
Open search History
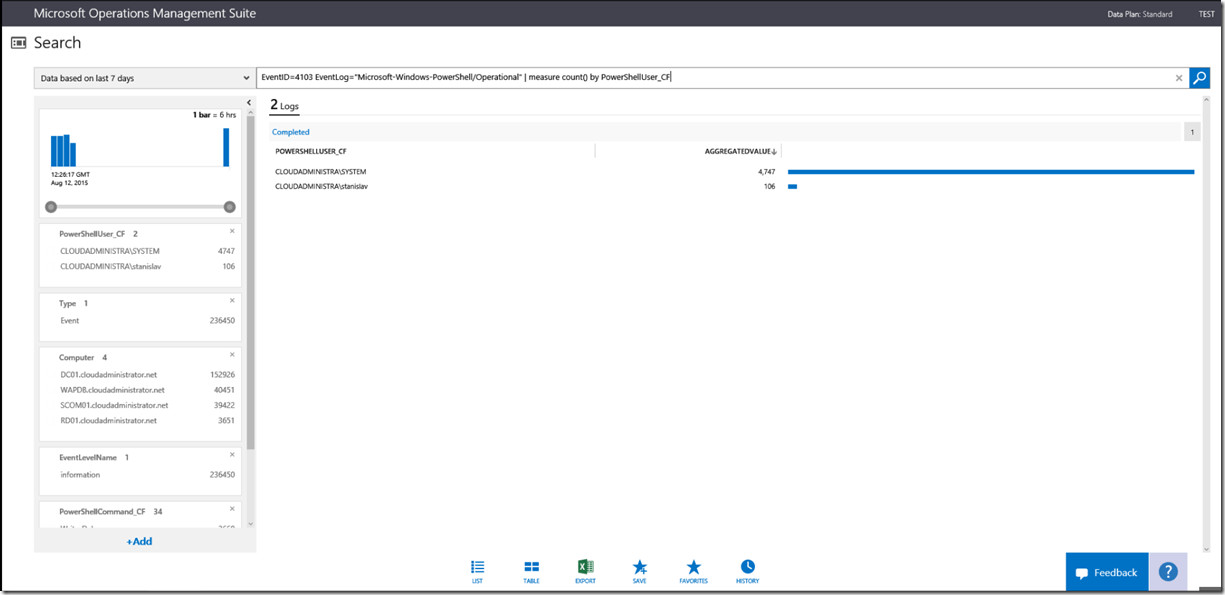pyautogui.click(x=747, y=571)
